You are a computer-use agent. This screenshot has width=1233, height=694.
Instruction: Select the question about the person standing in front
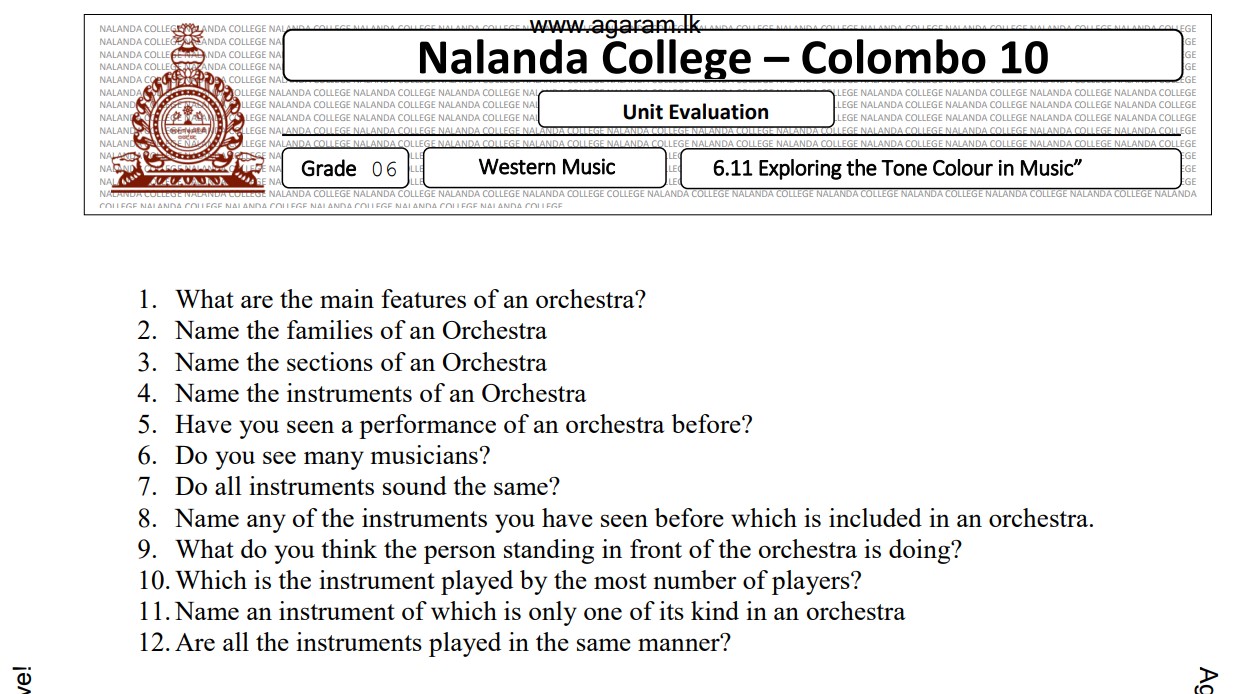(x=568, y=549)
